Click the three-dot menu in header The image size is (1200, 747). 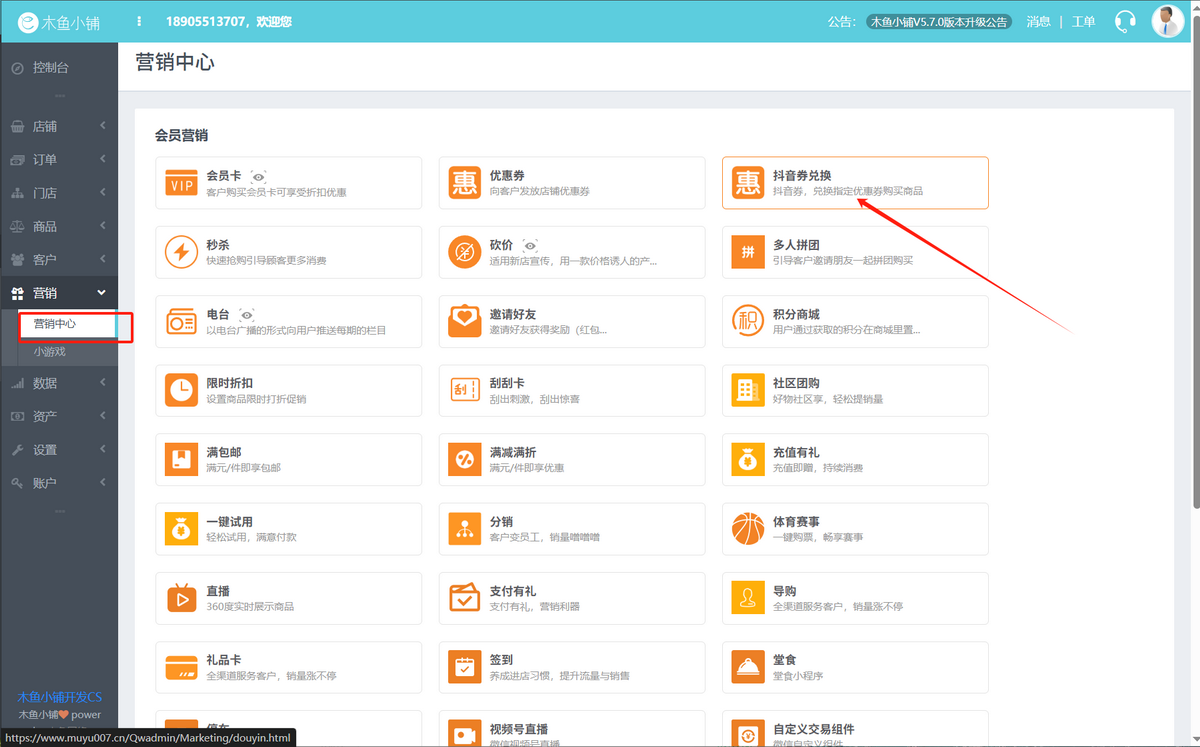point(139,21)
